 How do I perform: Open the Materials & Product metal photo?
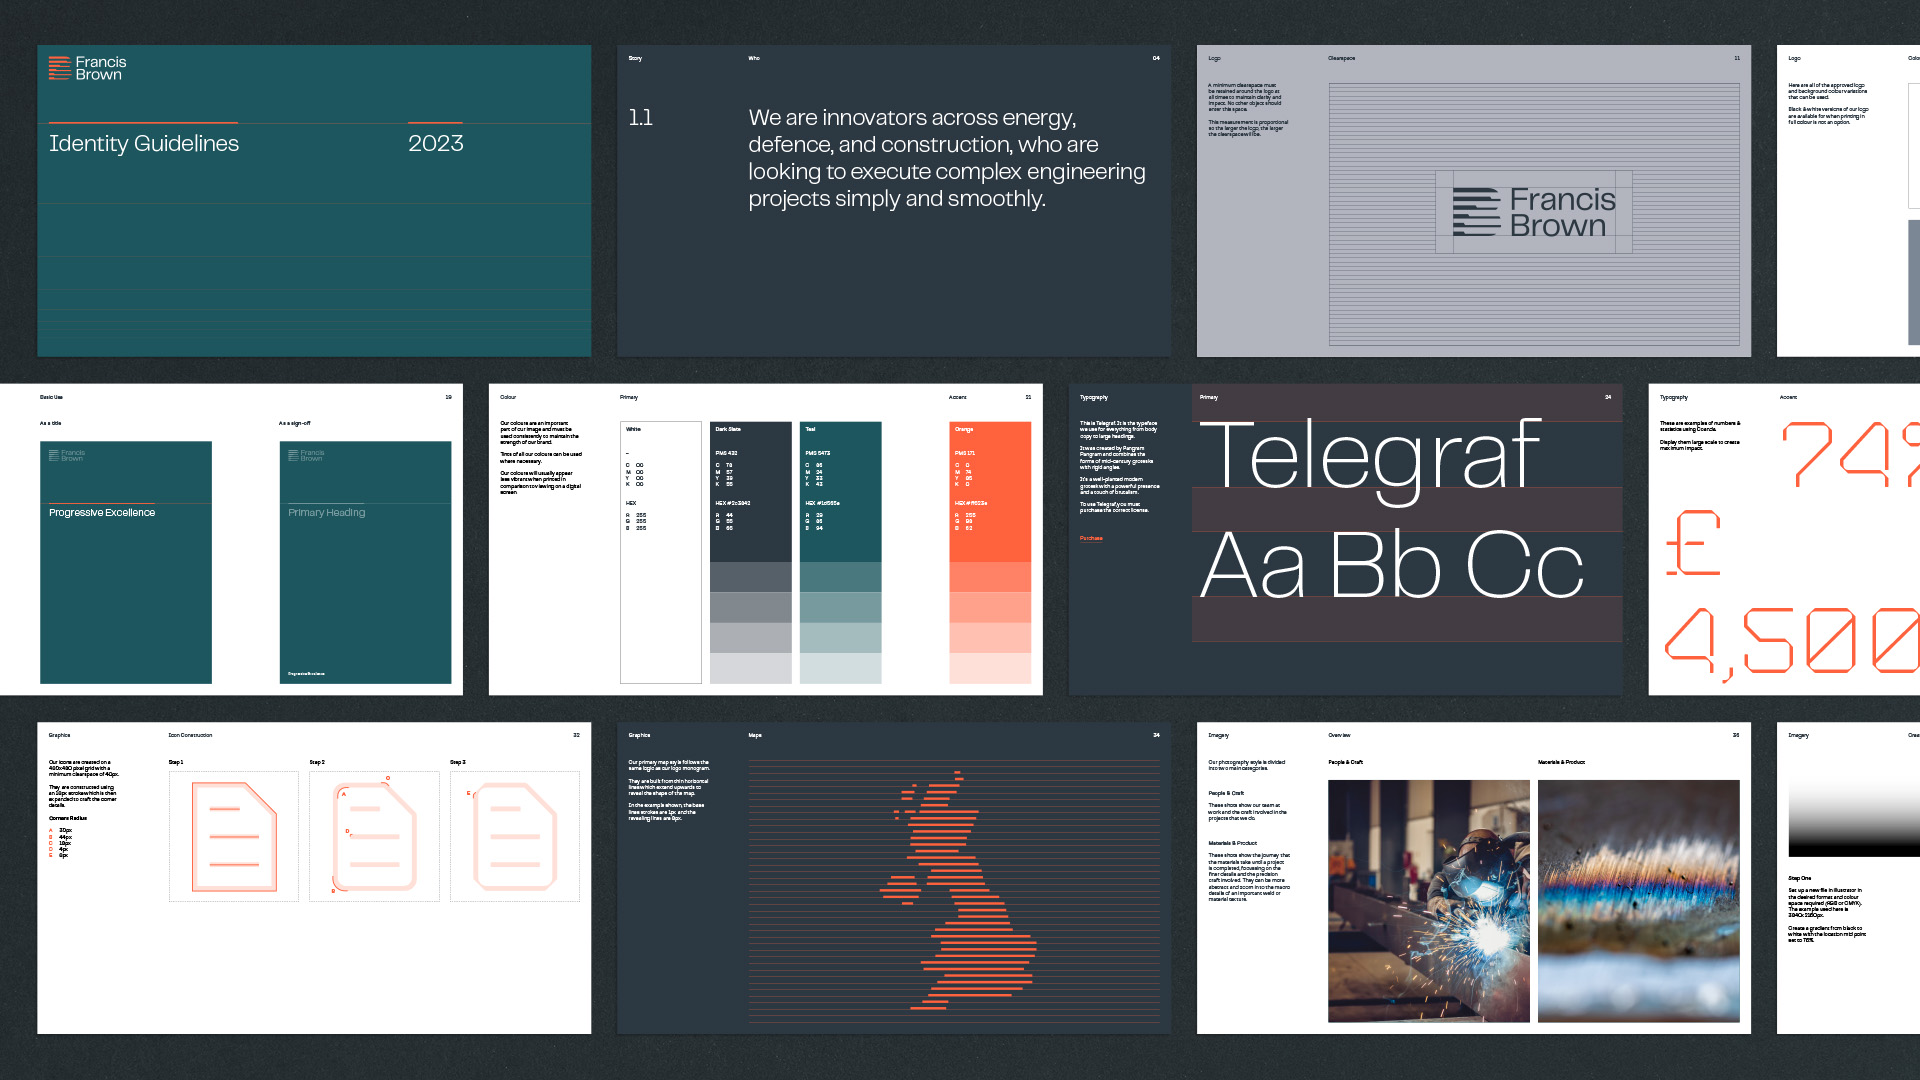click(1638, 900)
